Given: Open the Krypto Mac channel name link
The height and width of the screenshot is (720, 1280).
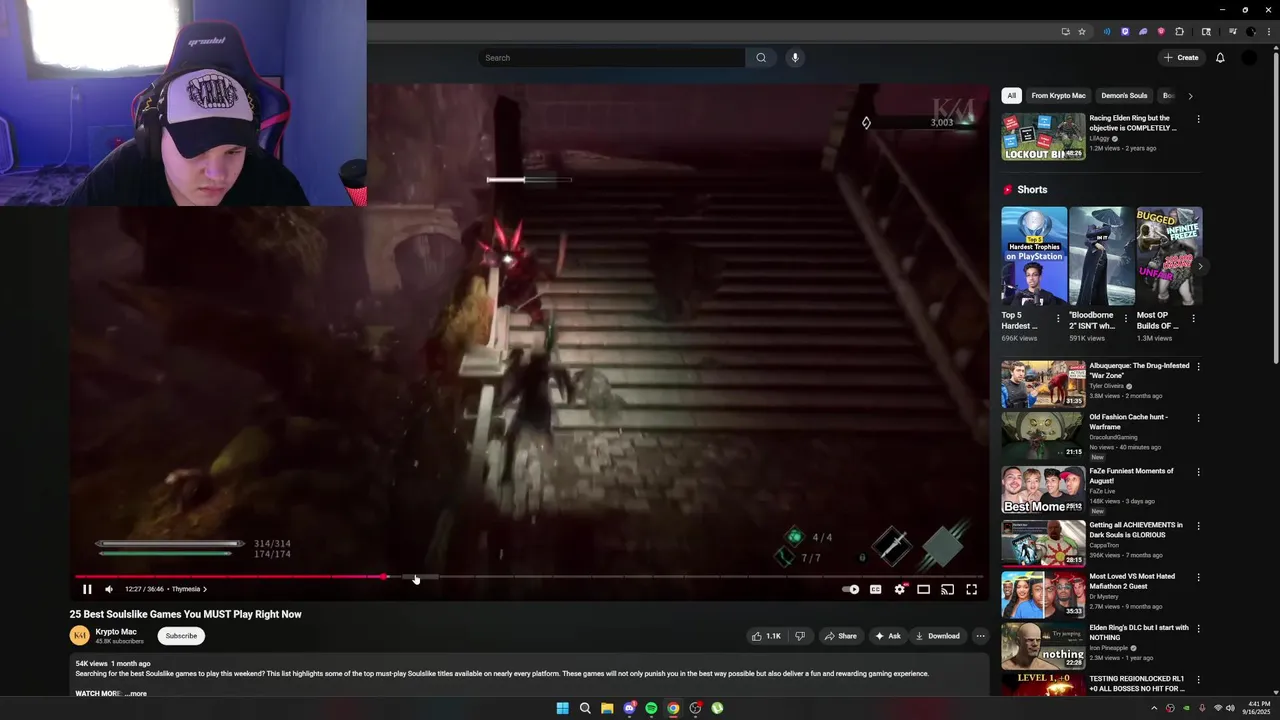Looking at the screenshot, I should pyautogui.click(x=116, y=632).
